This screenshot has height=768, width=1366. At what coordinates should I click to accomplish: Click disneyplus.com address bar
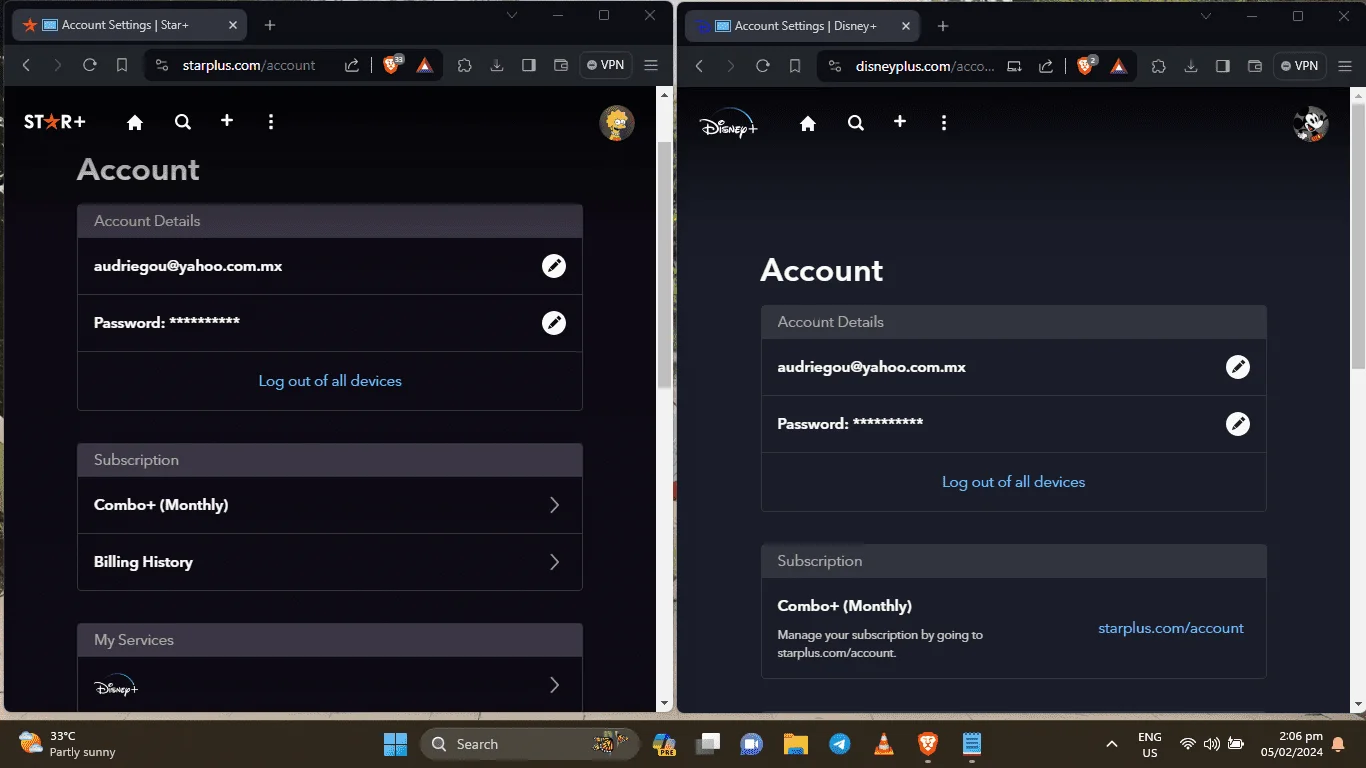(925, 66)
